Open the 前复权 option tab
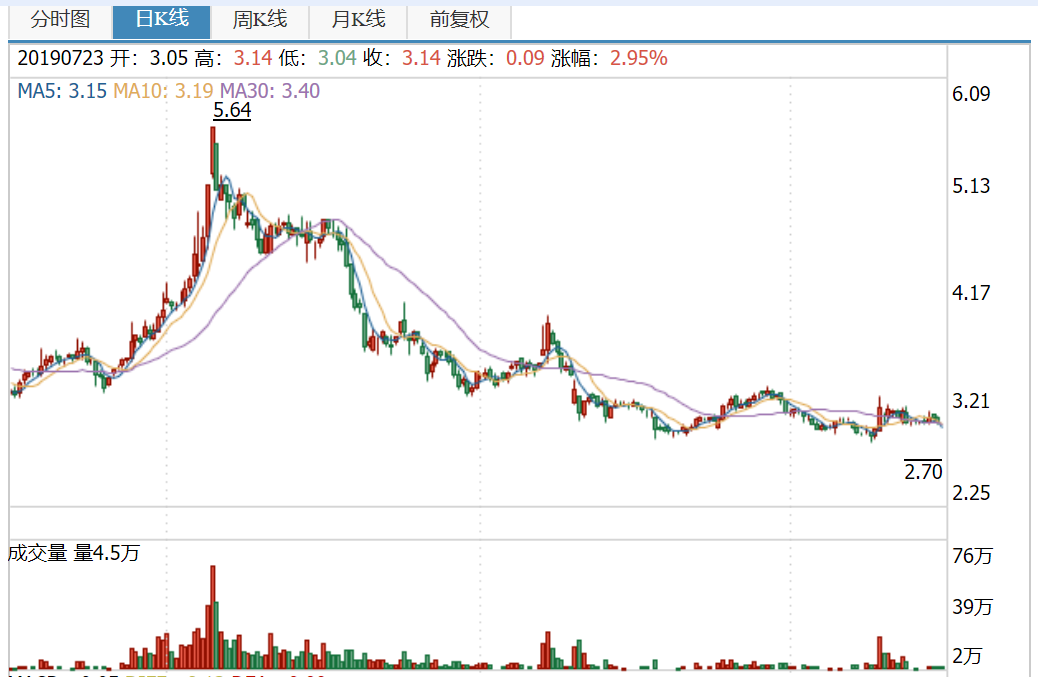Image resolution: width=1038 pixels, height=677 pixels. point(459,21)
